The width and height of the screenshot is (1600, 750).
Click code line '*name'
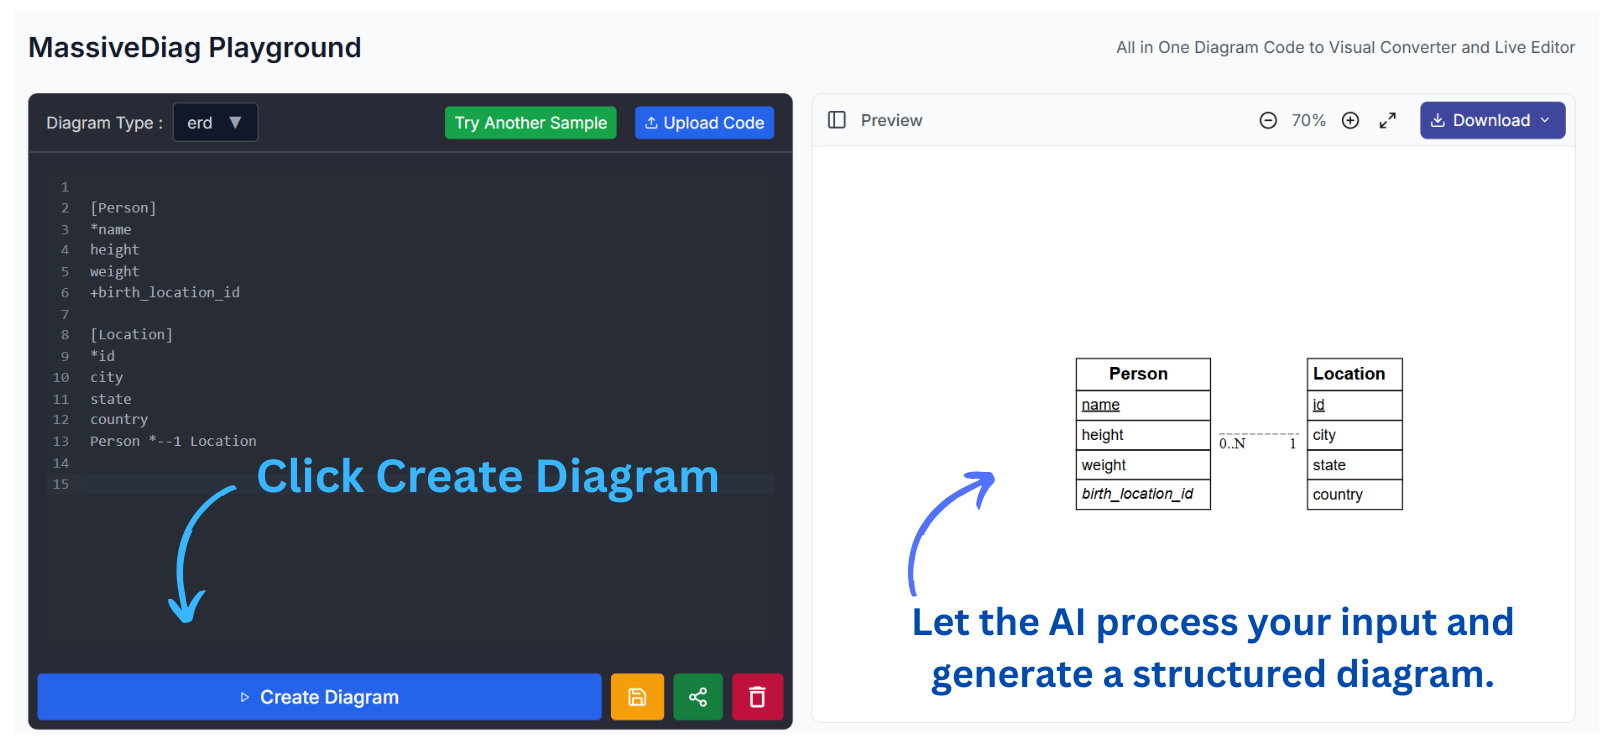click(x=111, y=229)
